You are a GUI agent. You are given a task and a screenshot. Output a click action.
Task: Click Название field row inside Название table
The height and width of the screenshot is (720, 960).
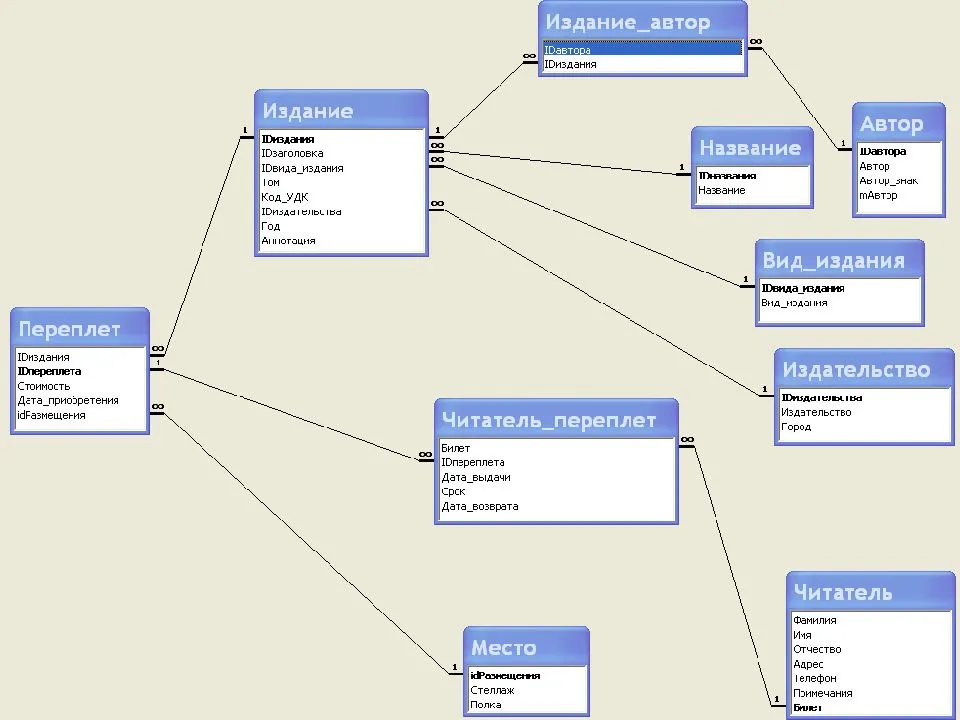click(752, 190)
